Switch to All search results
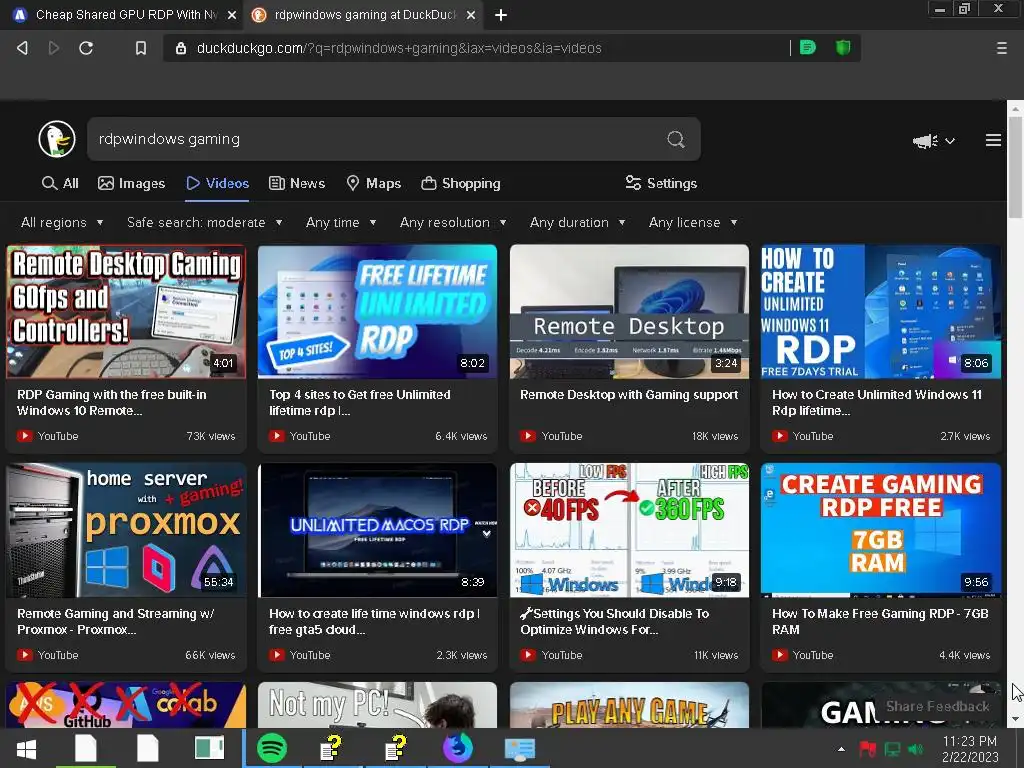Viewport: 1024px width, 768px height. [60, 184]
